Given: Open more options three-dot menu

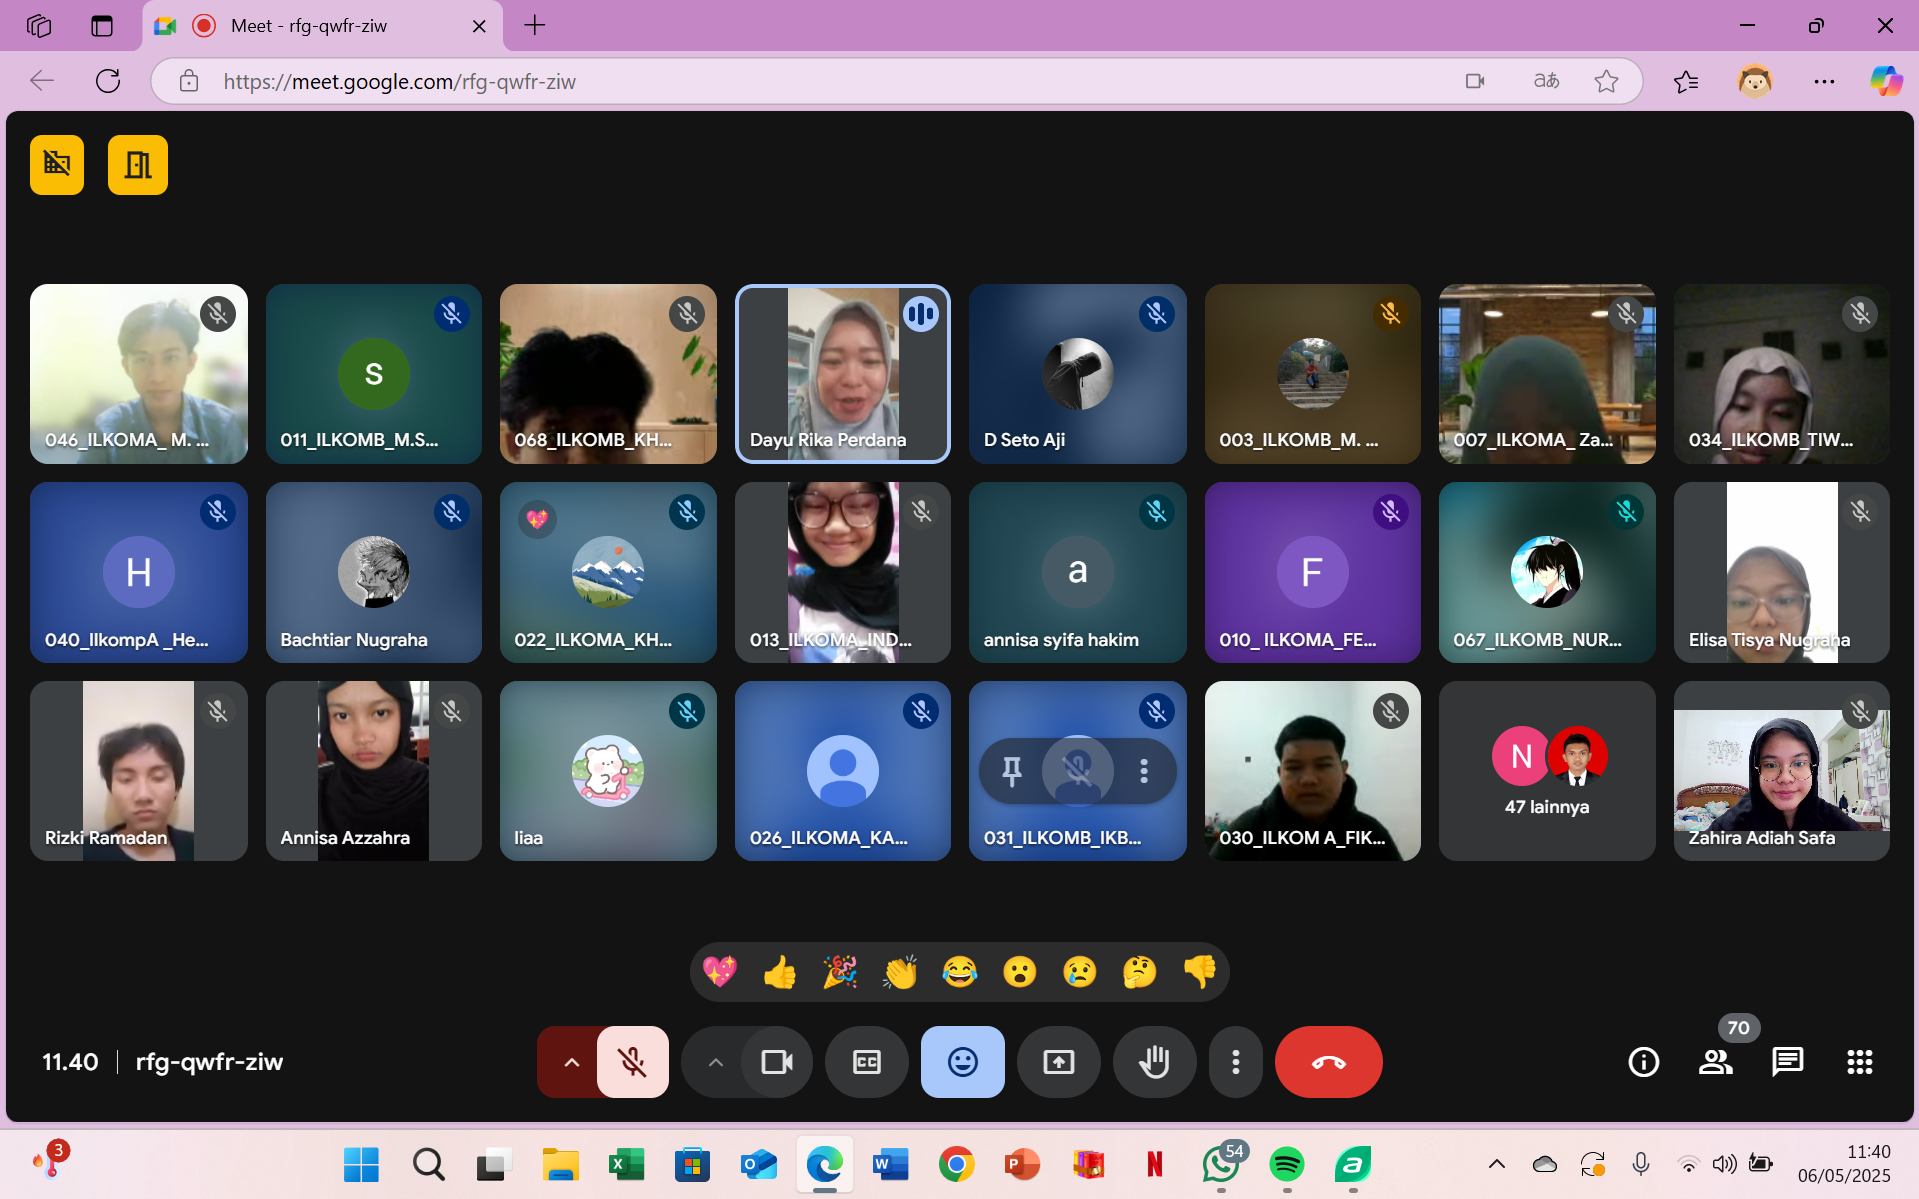Looking at the screenshot, I should 1235,1062.
